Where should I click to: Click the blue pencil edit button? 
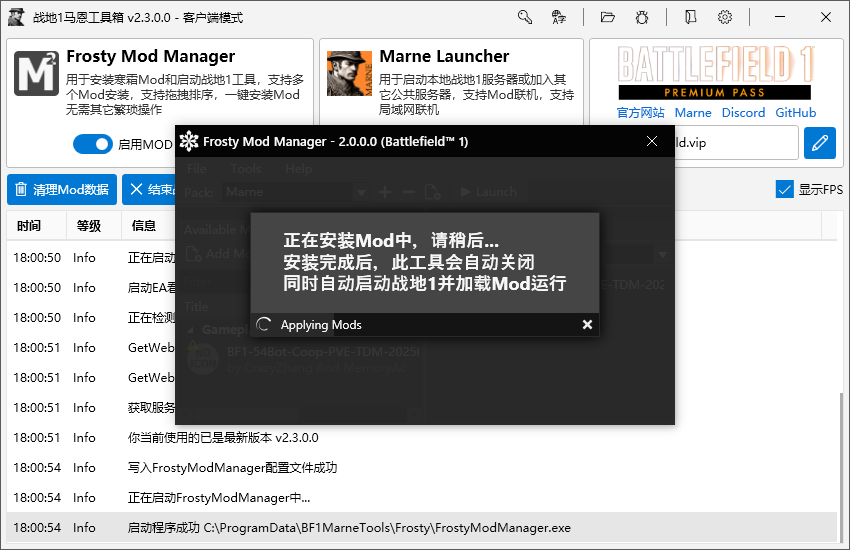click(820, 143)
